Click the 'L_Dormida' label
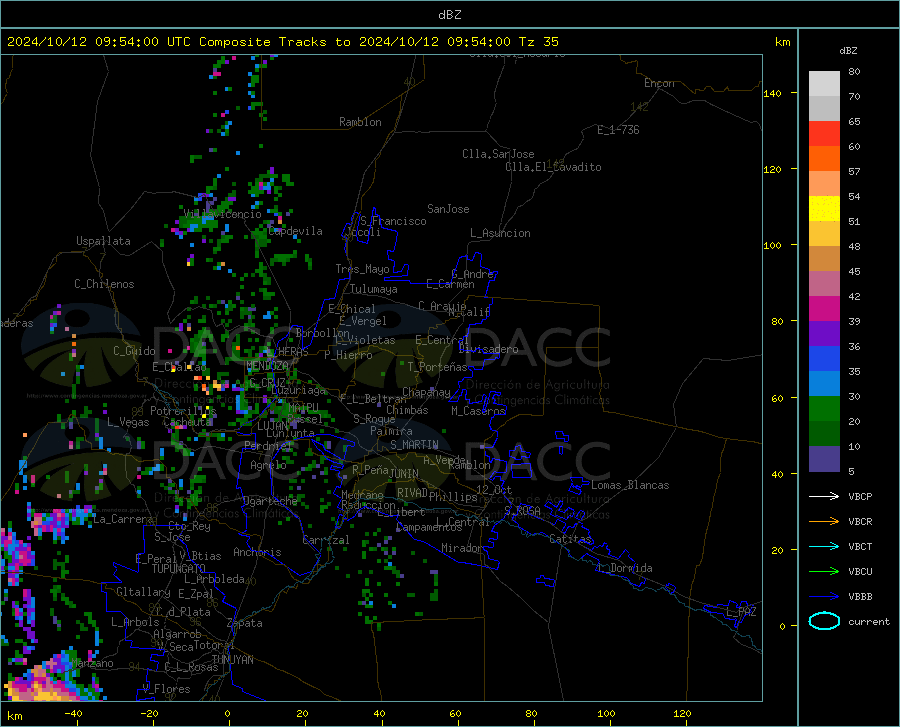Viewport: 900px width, 727px height. pyautogui.click(x=624, y=568)
